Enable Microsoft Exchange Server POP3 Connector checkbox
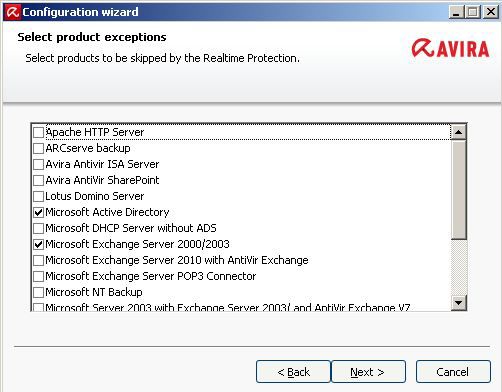 click(x=39, y=276)
